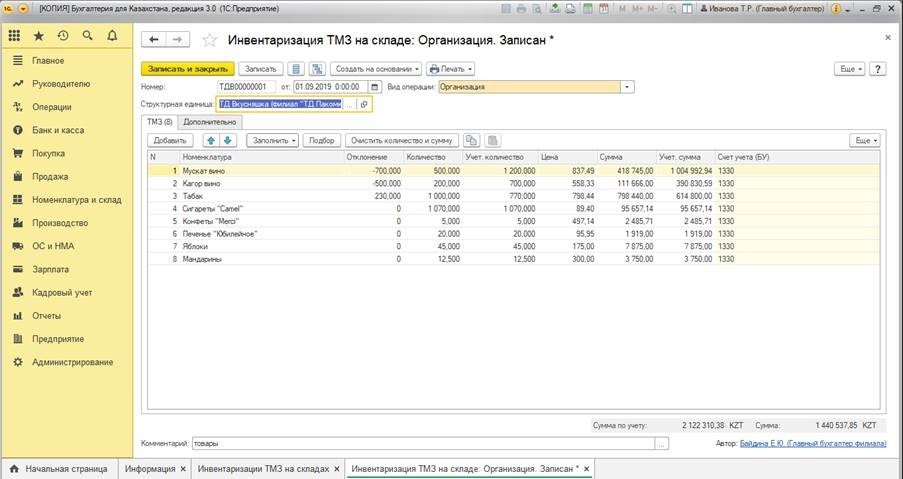Move selected row down with arrow

tap(228, 141)
